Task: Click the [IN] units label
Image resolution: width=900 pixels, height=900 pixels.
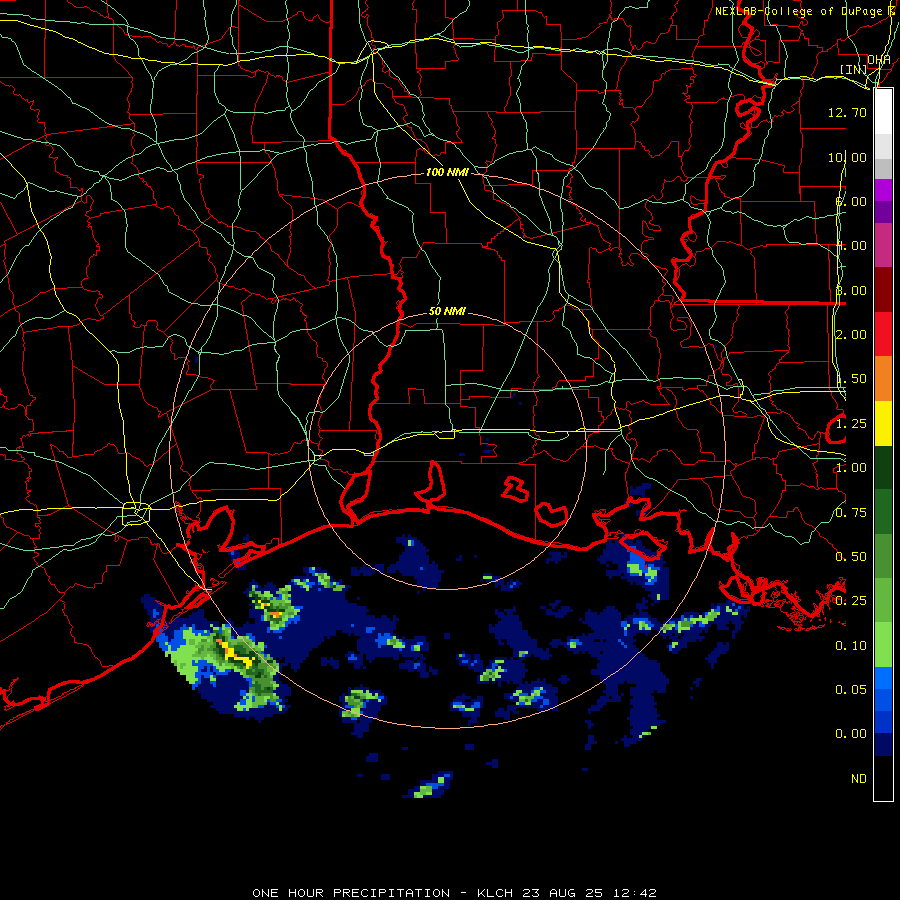Action: tap(854, 69)
